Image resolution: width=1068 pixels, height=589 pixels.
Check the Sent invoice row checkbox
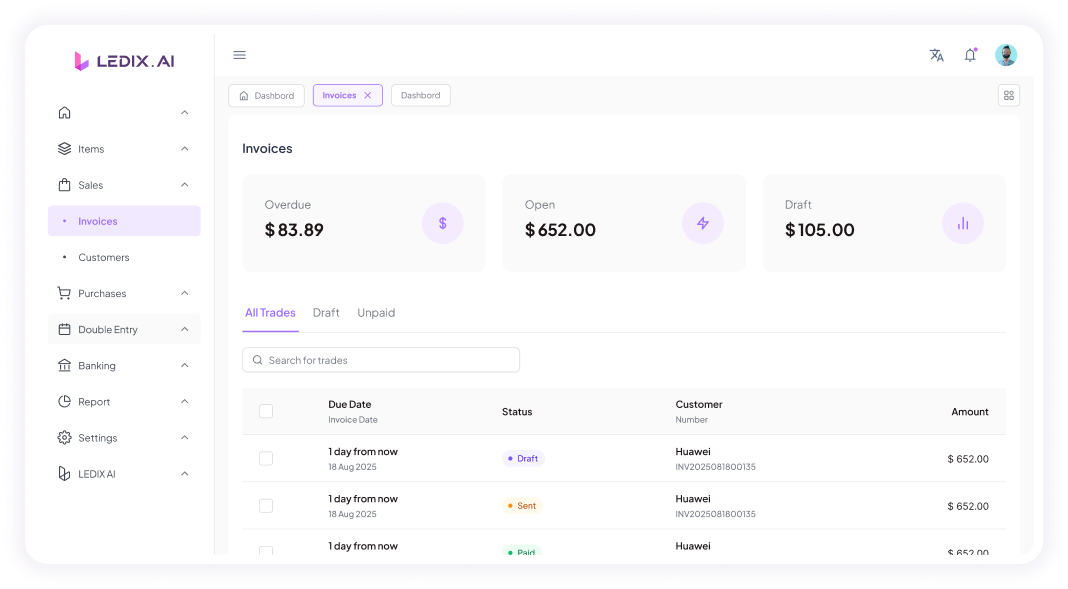click(x=266, y=506)
